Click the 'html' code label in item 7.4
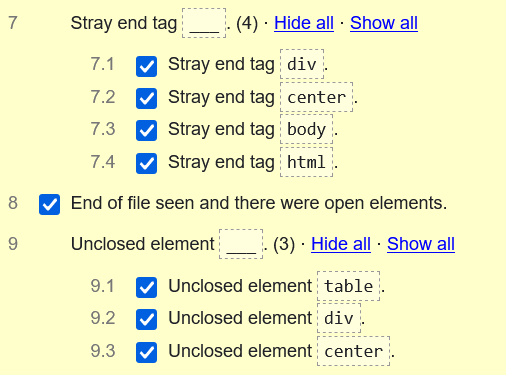The image size is (506, 375). coord(306,162)
